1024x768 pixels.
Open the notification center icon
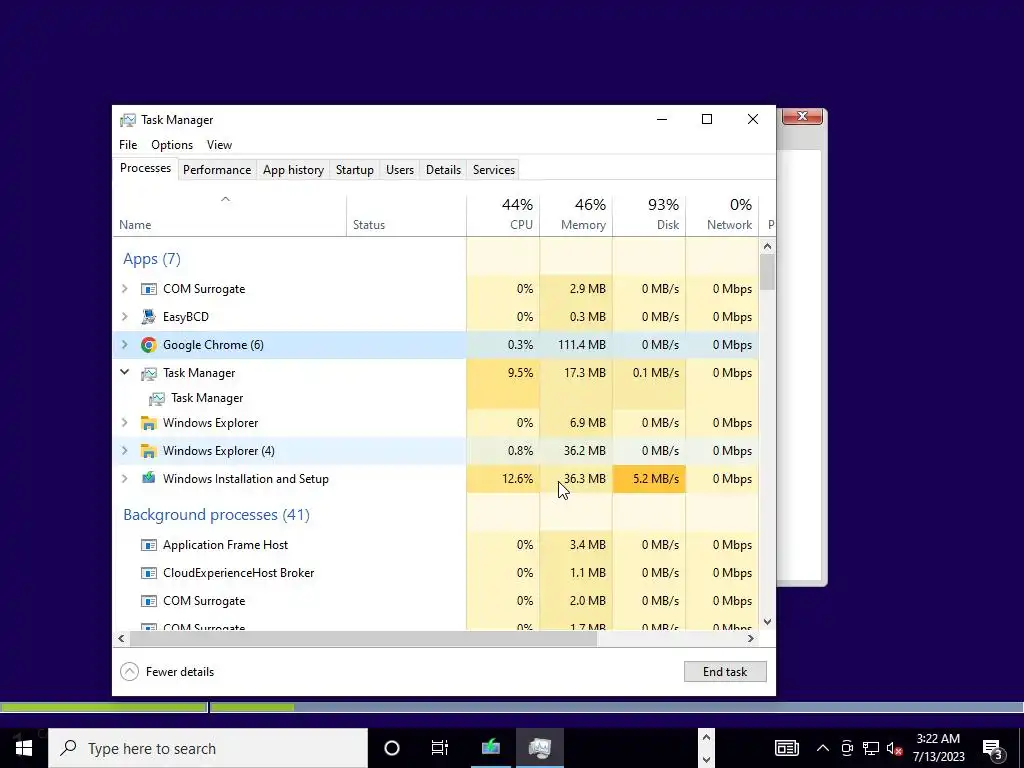point(993,748)
